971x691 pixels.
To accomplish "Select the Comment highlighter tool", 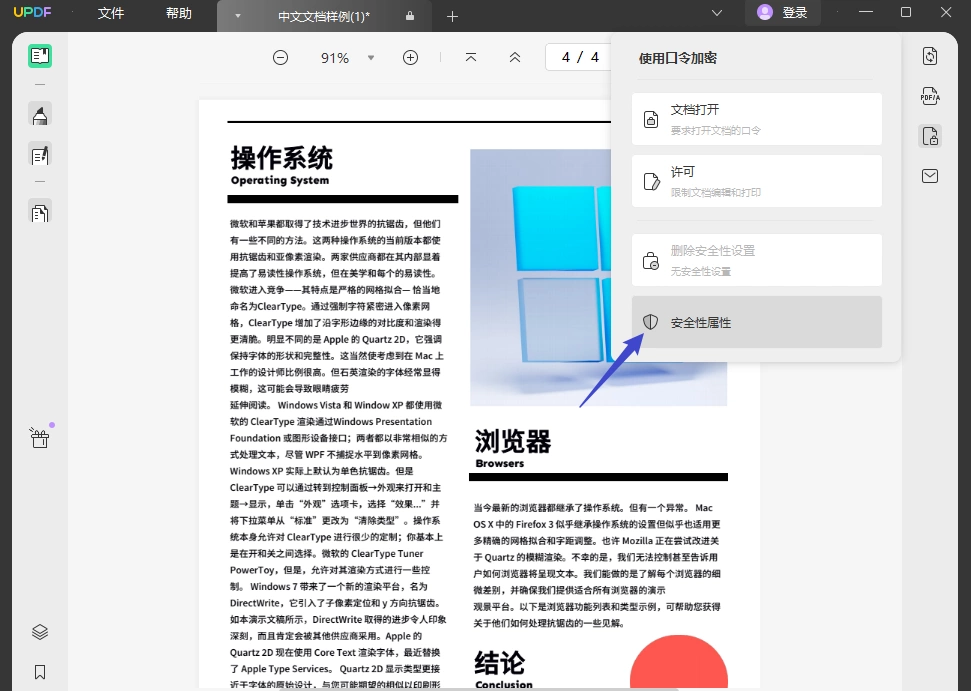I will 40,115.
